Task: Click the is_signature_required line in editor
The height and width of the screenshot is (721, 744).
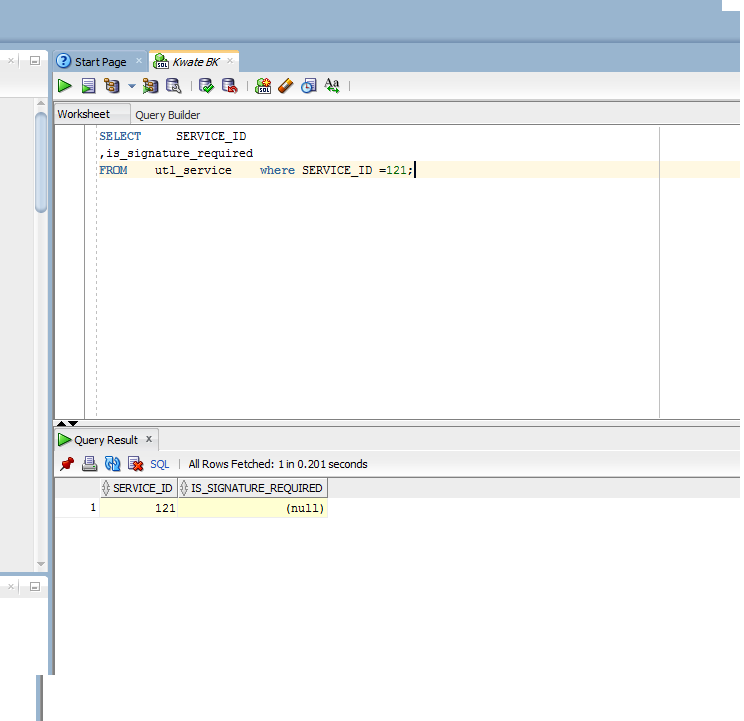Action: point(176,153)
